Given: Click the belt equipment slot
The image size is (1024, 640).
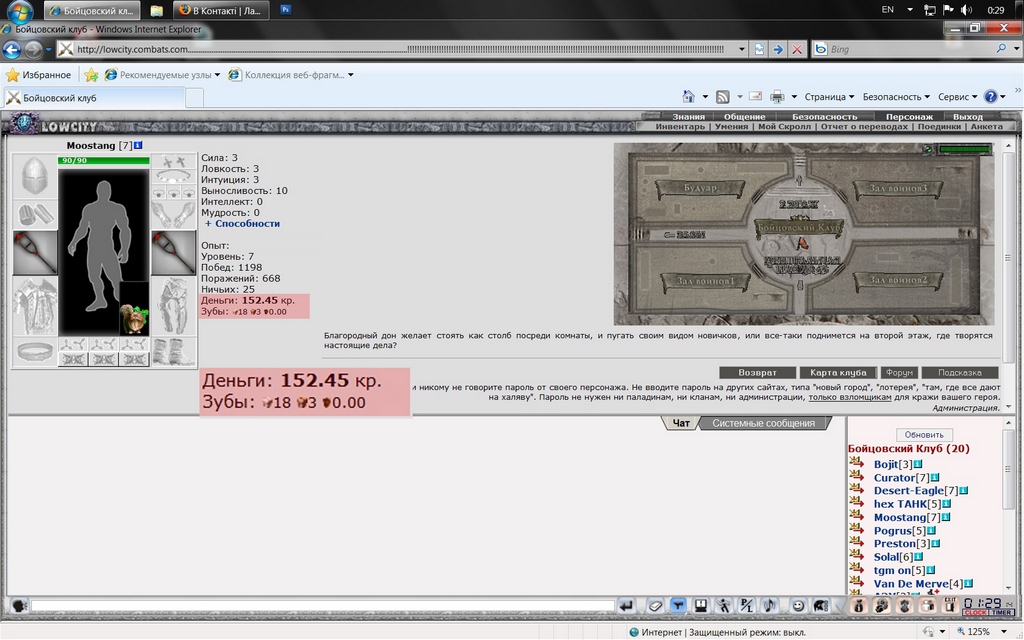Looking at the screenshot, I should (35, 352).
